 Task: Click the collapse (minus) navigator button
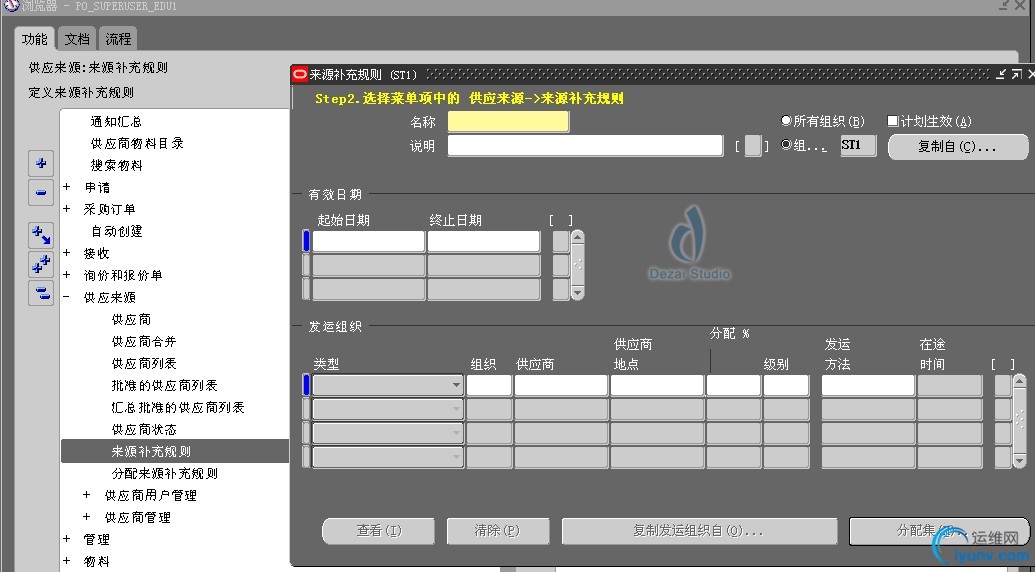click(41, 193)
